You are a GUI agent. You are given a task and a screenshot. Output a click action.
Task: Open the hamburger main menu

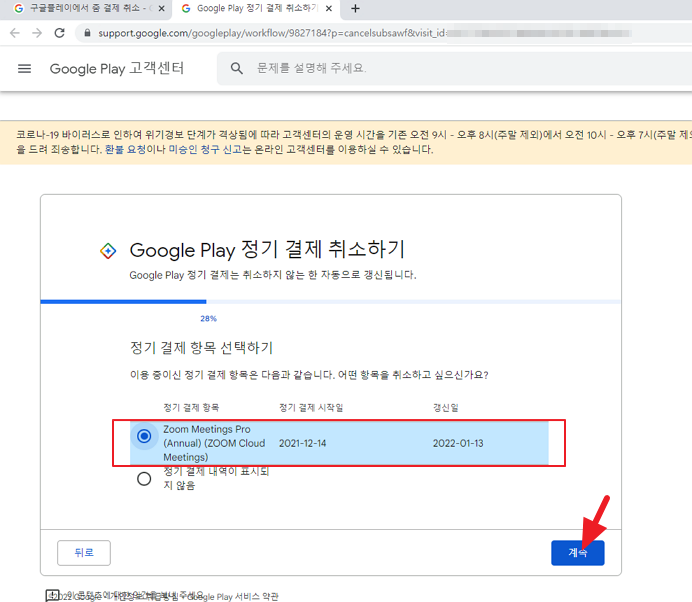(24, 68)
